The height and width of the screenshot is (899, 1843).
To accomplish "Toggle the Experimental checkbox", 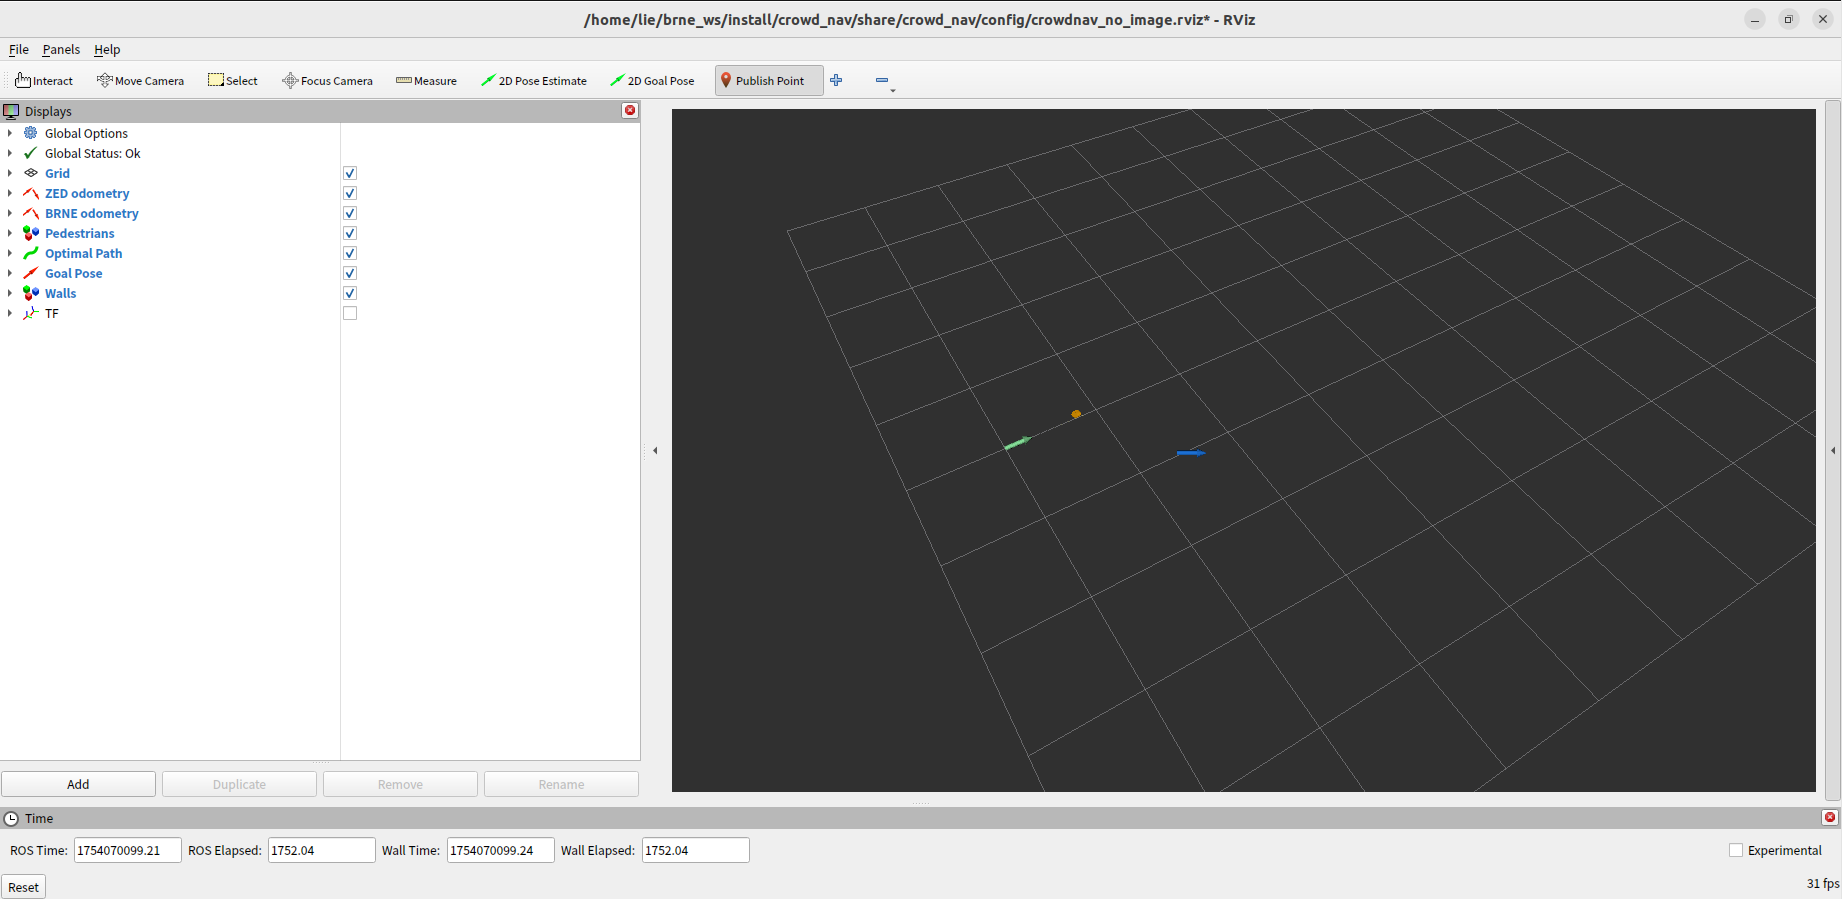I will (1736, 850).
